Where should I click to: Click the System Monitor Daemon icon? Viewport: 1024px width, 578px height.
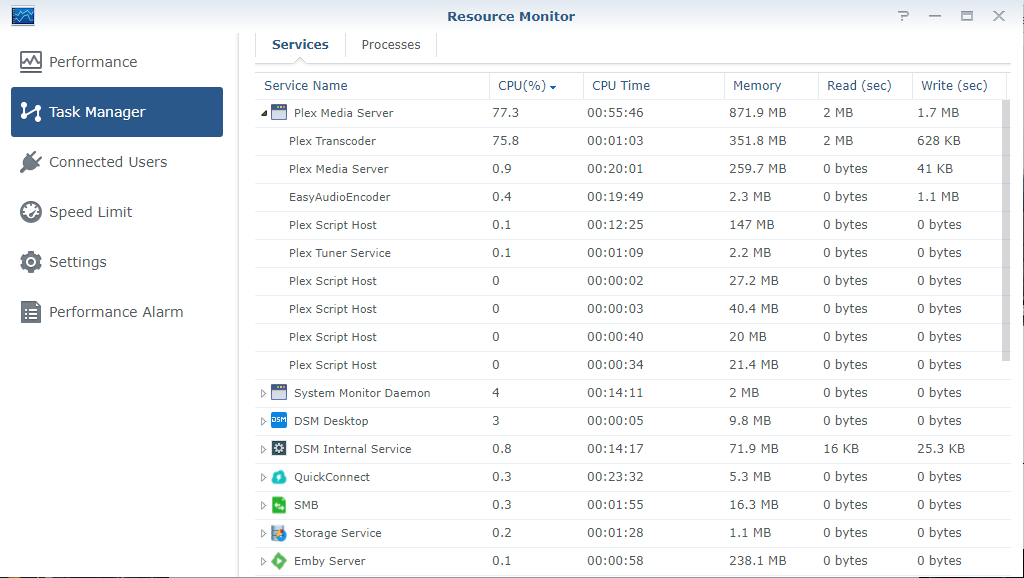[279, 393]
